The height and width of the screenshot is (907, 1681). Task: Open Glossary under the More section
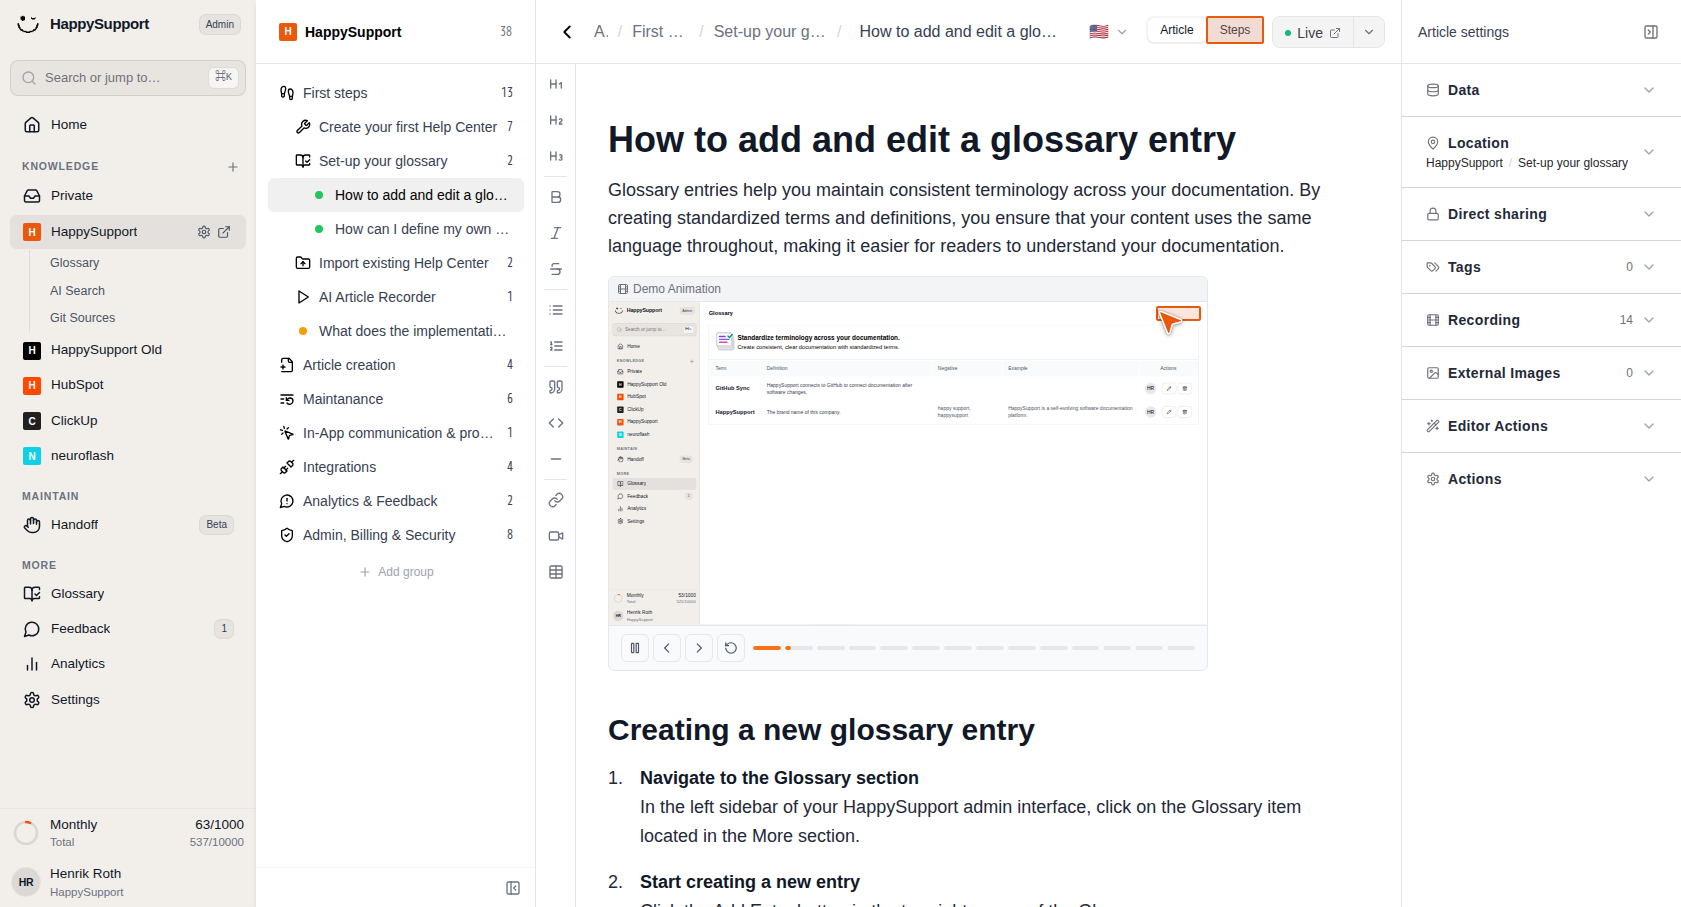(x=128, y=594)
